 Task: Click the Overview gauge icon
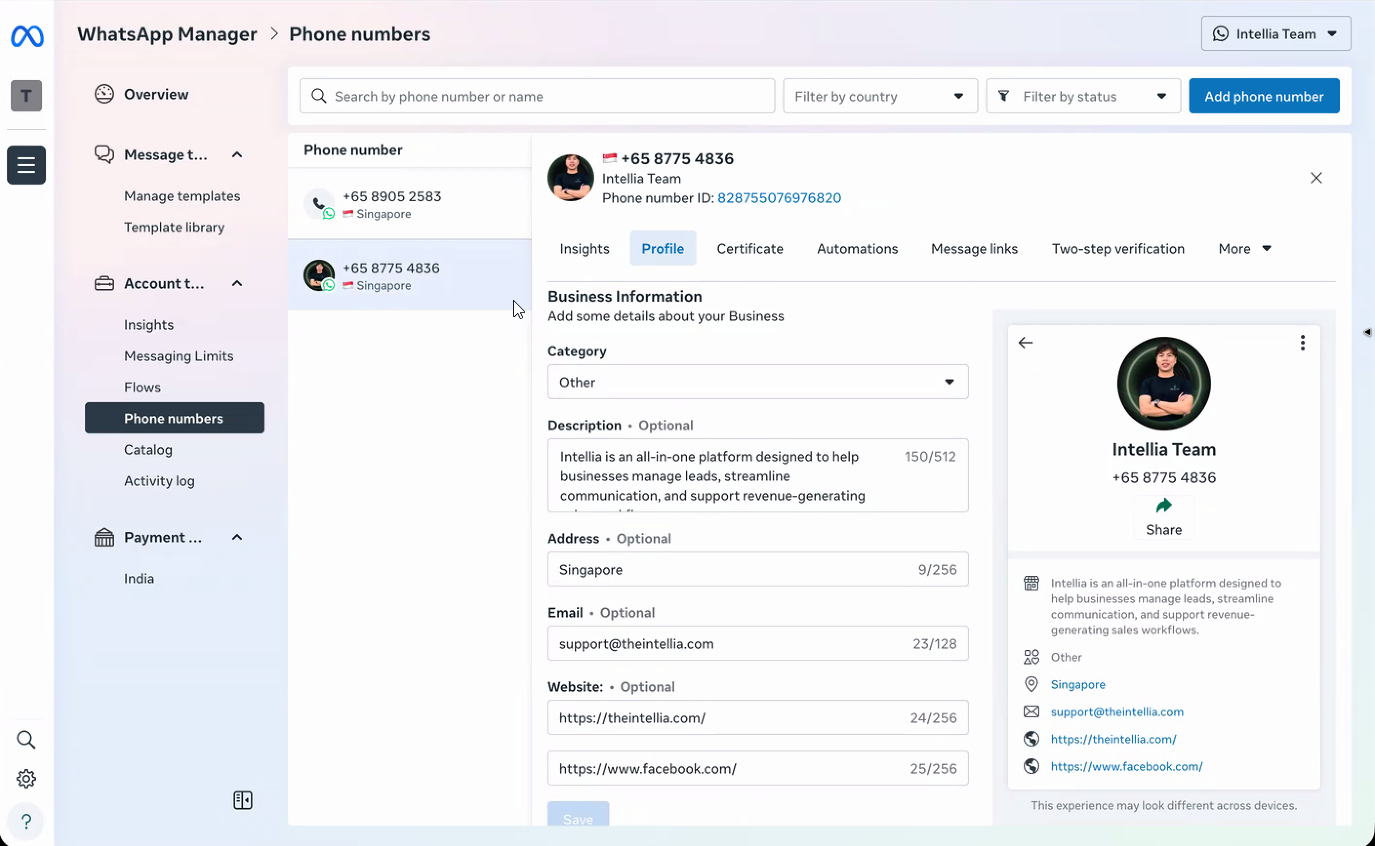pyautogui.click(x=104, y=94)
